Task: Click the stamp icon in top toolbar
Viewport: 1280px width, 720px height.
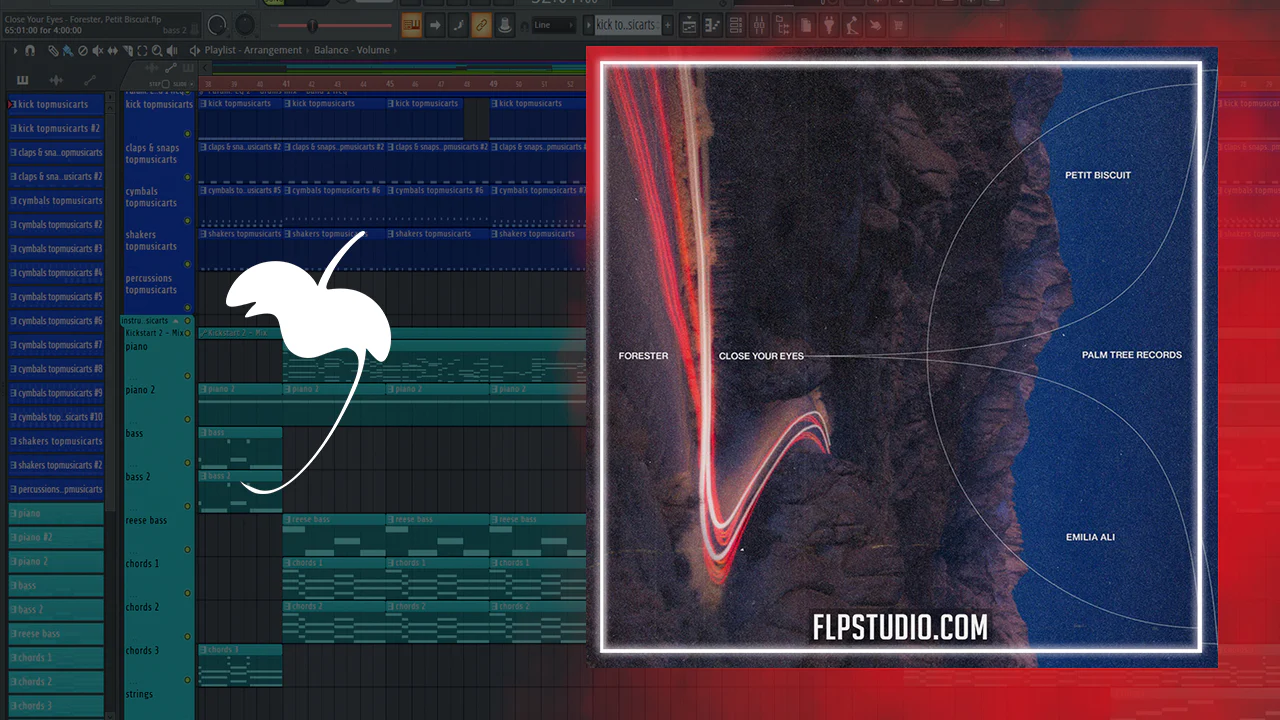Action: [x=505, y=25]
